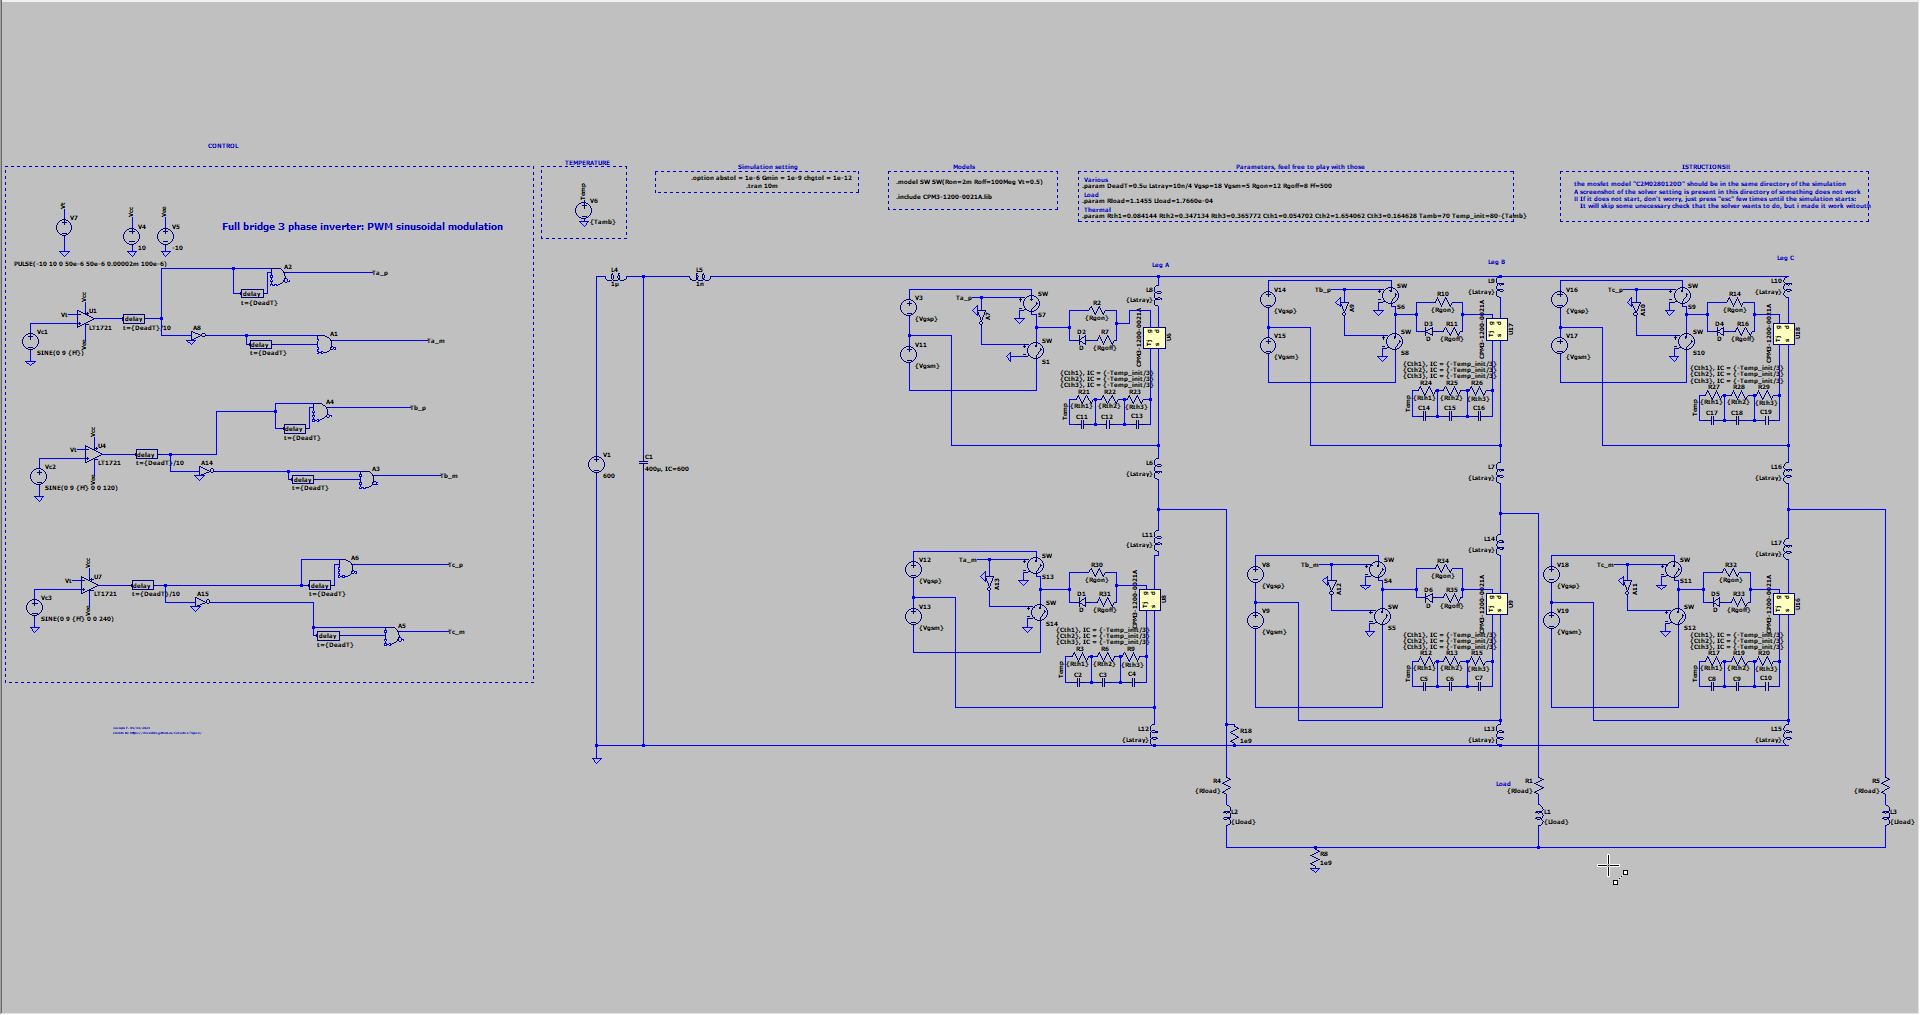Click switch S1 in Leg A driver
This screenshot has height=1015, width=1920.
coord(1036,350)
